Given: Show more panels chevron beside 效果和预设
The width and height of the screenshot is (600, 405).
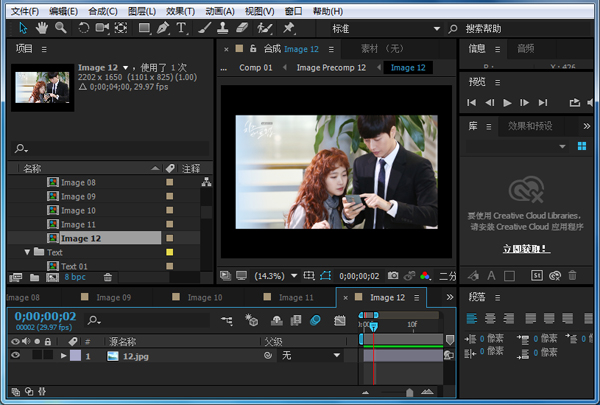Looking at the screenshot, I should (587, 126).
